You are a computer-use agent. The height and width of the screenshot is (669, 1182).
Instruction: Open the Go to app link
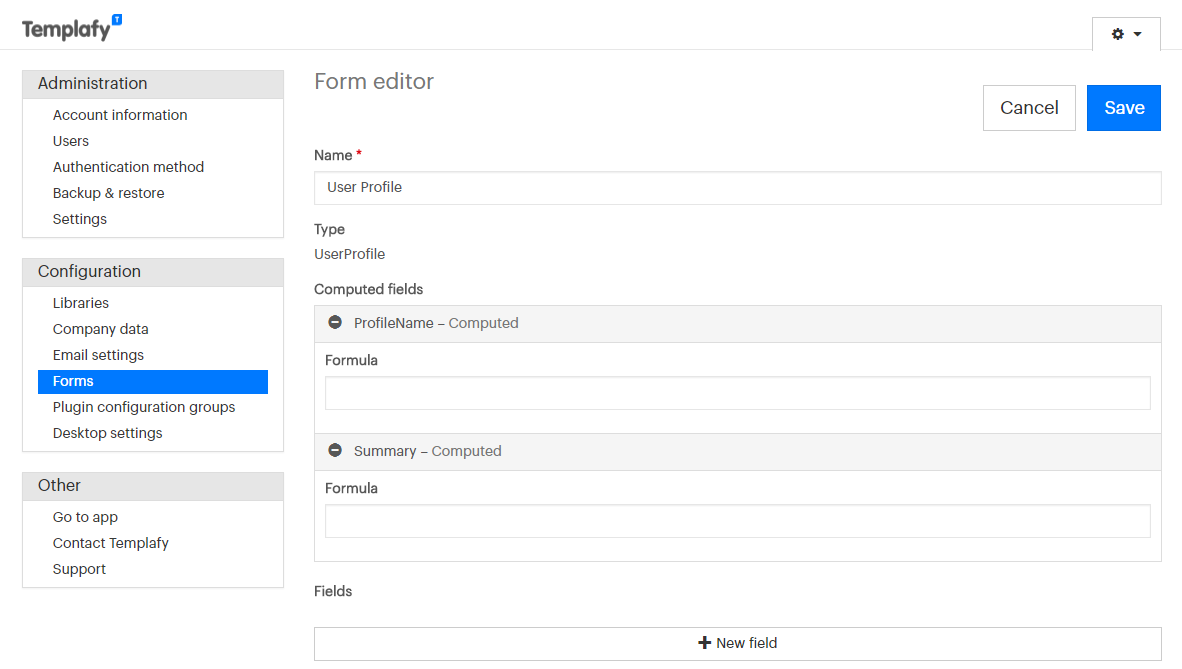tap(85, 516)
